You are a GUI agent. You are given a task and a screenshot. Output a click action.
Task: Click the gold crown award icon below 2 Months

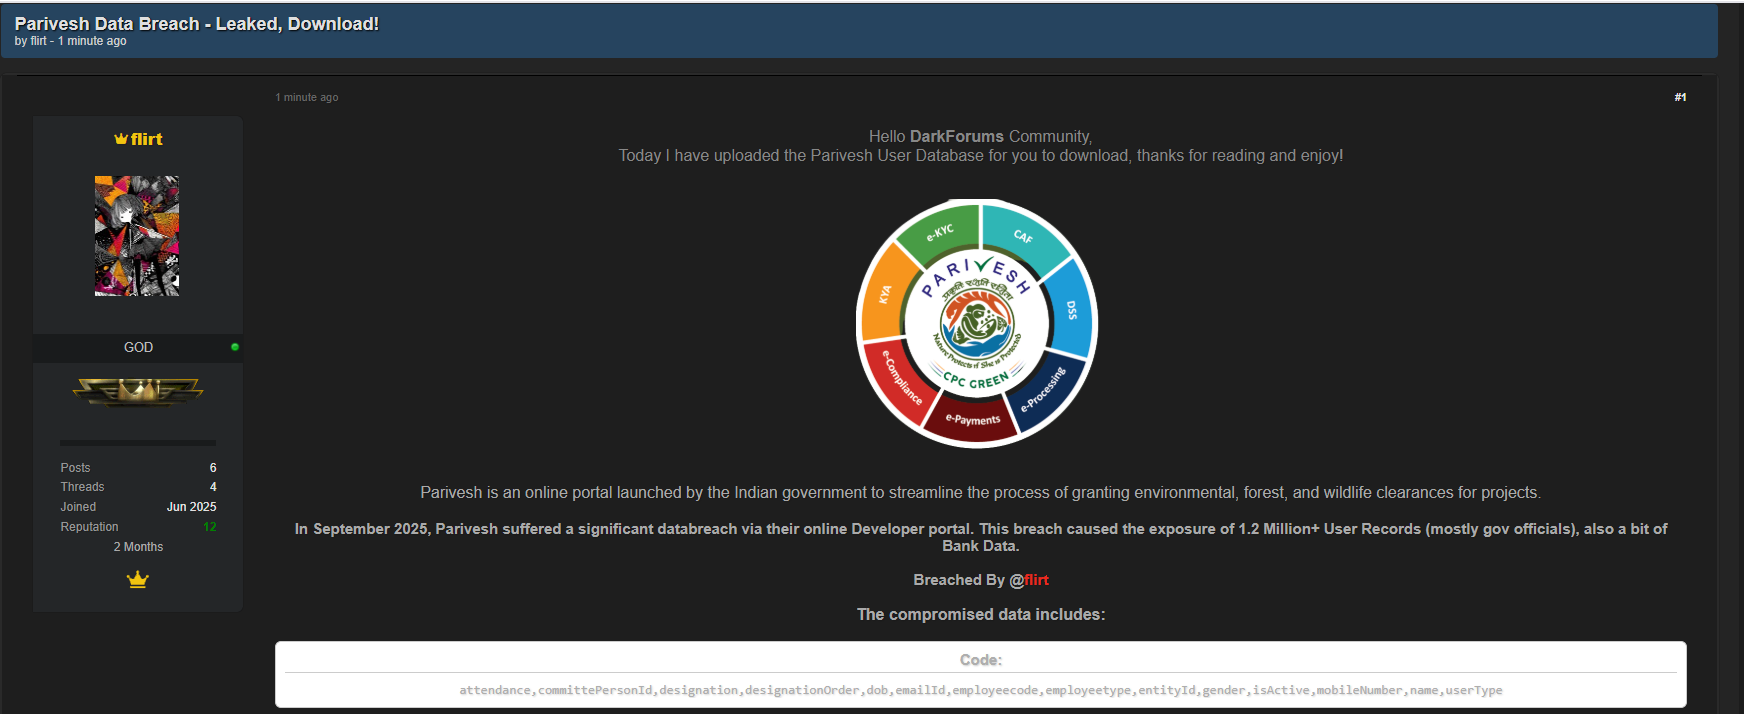(x=138, y=580)
